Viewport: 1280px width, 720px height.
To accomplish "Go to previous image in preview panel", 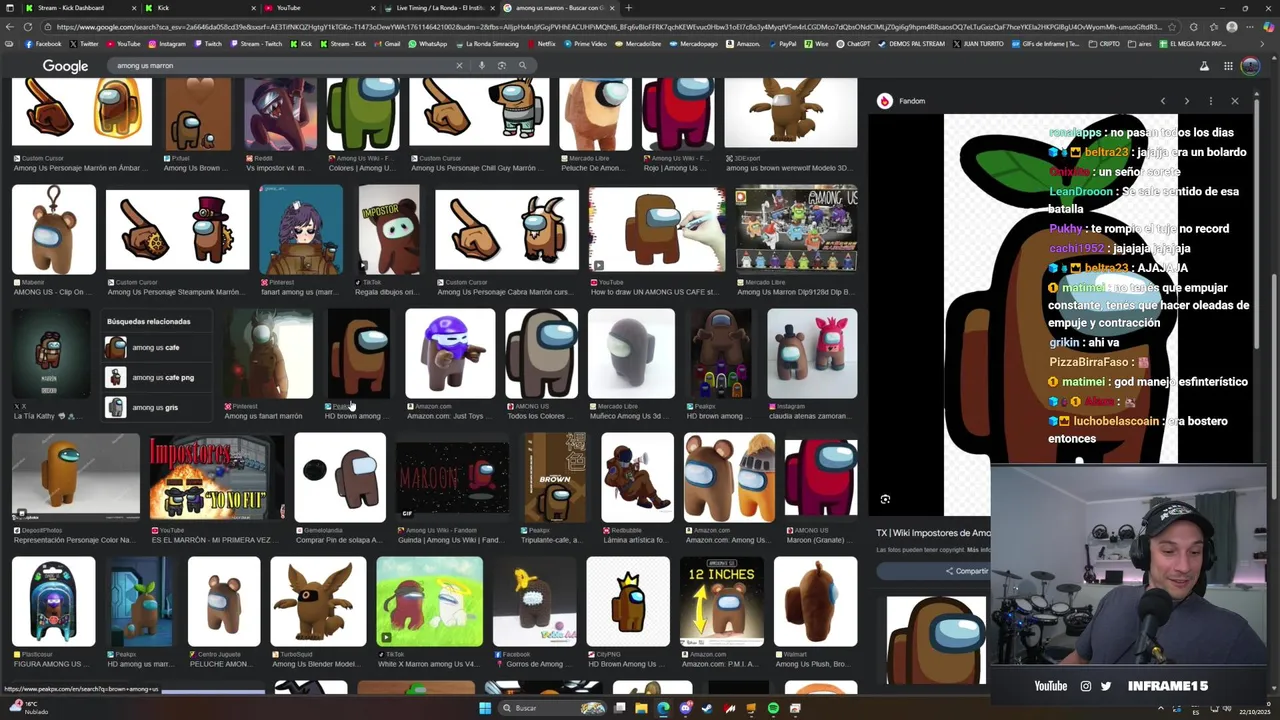I will click(1162, 101).
